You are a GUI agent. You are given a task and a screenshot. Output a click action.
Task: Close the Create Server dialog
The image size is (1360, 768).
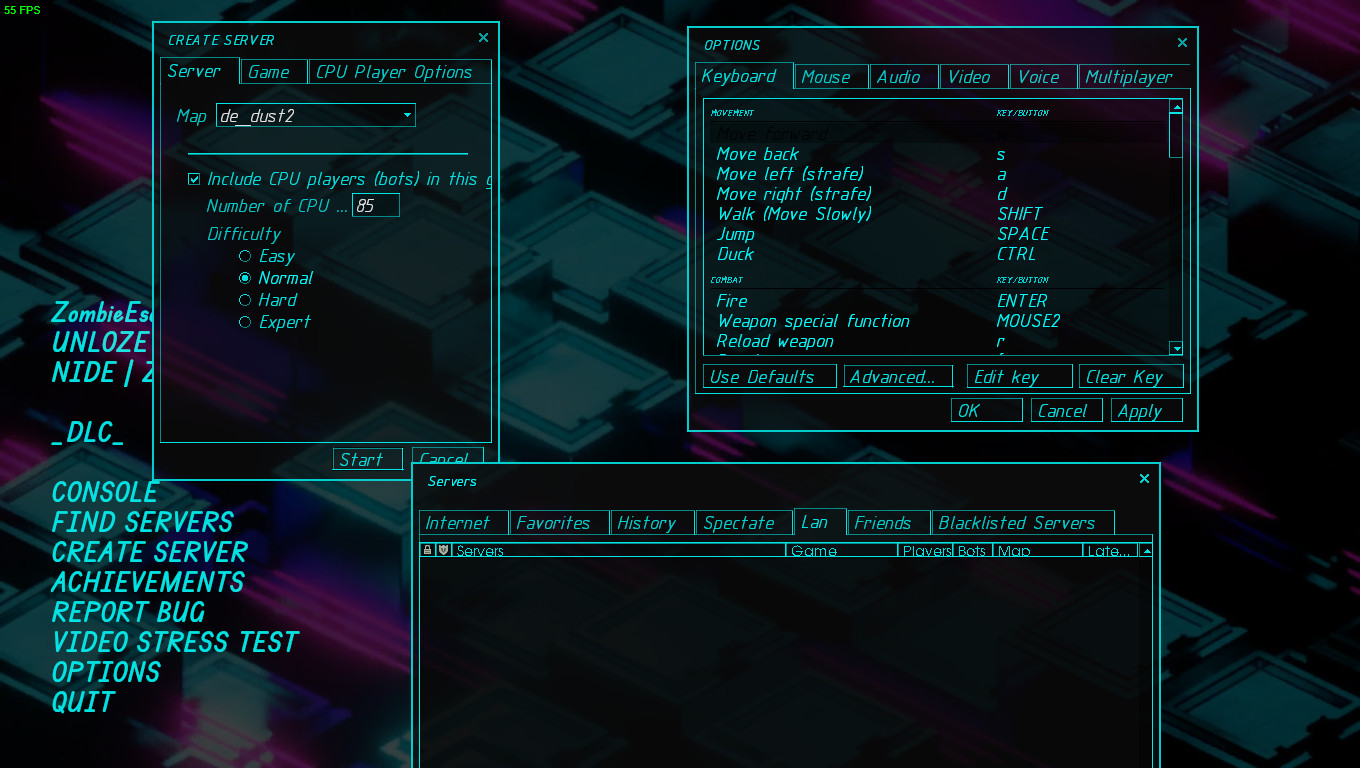(484, 38)
